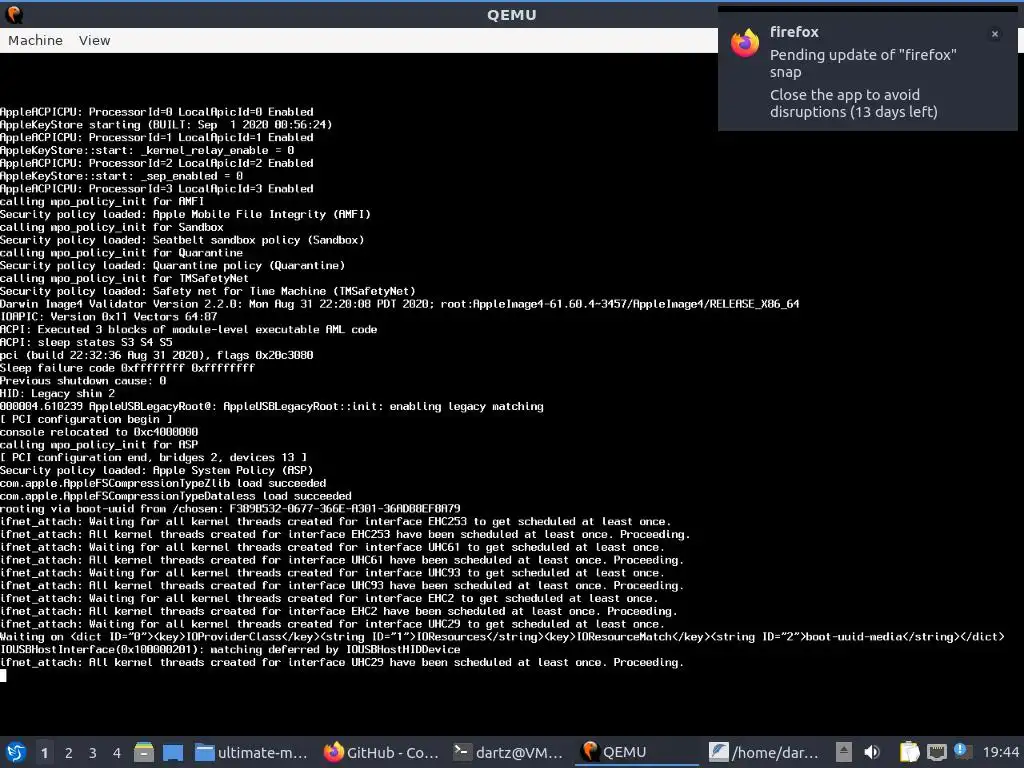Click the 'ACPI: sleep states S3 S4 S5' line

click(86, 342)
